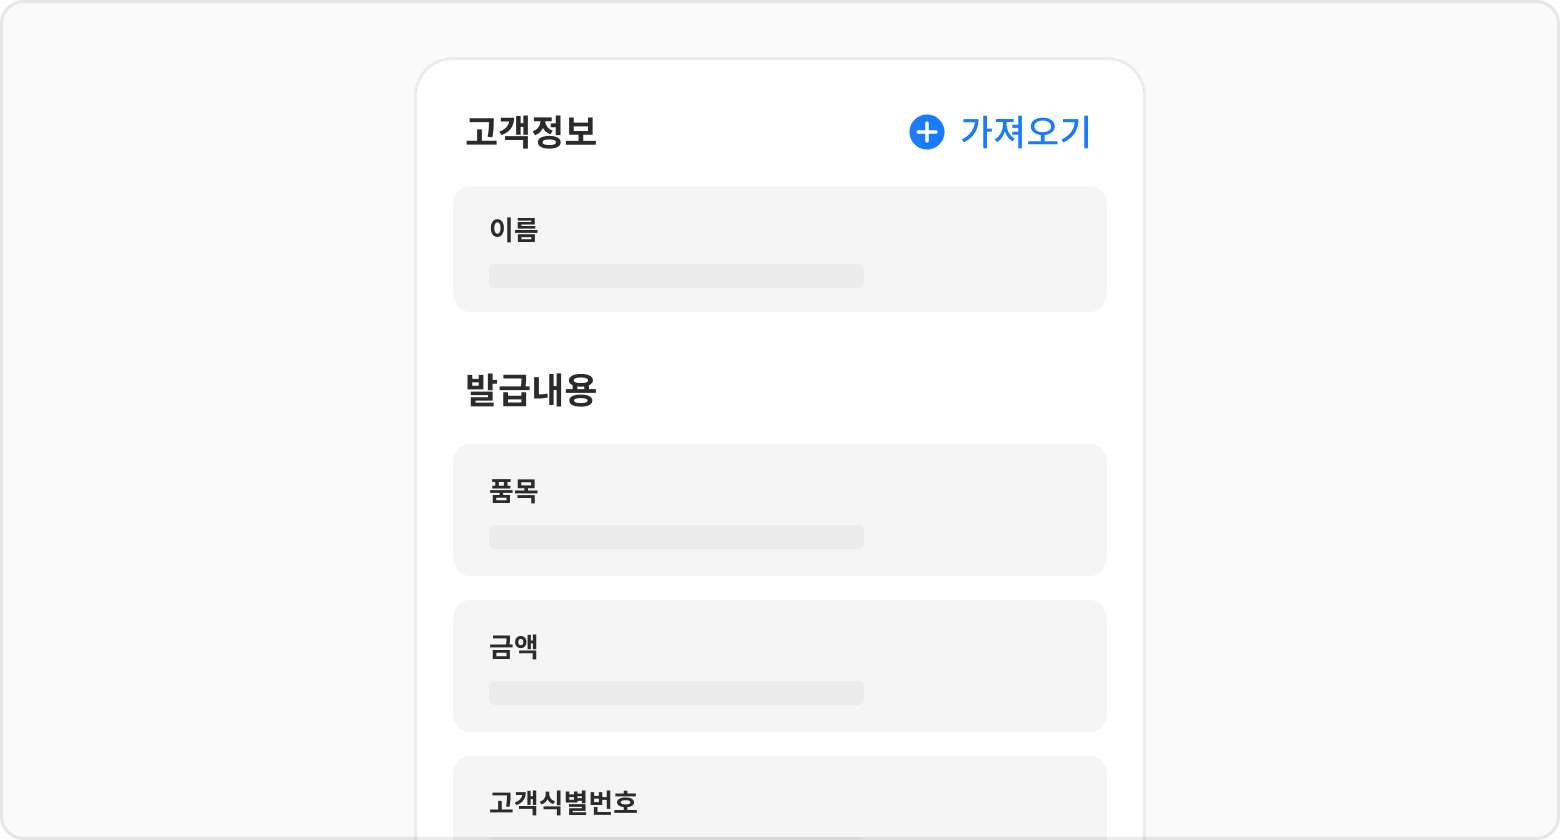The width and height of the screenshot is (1560, 840).
Task: Focus the placeholder bar under 금액
Action: tap(676, 693)
